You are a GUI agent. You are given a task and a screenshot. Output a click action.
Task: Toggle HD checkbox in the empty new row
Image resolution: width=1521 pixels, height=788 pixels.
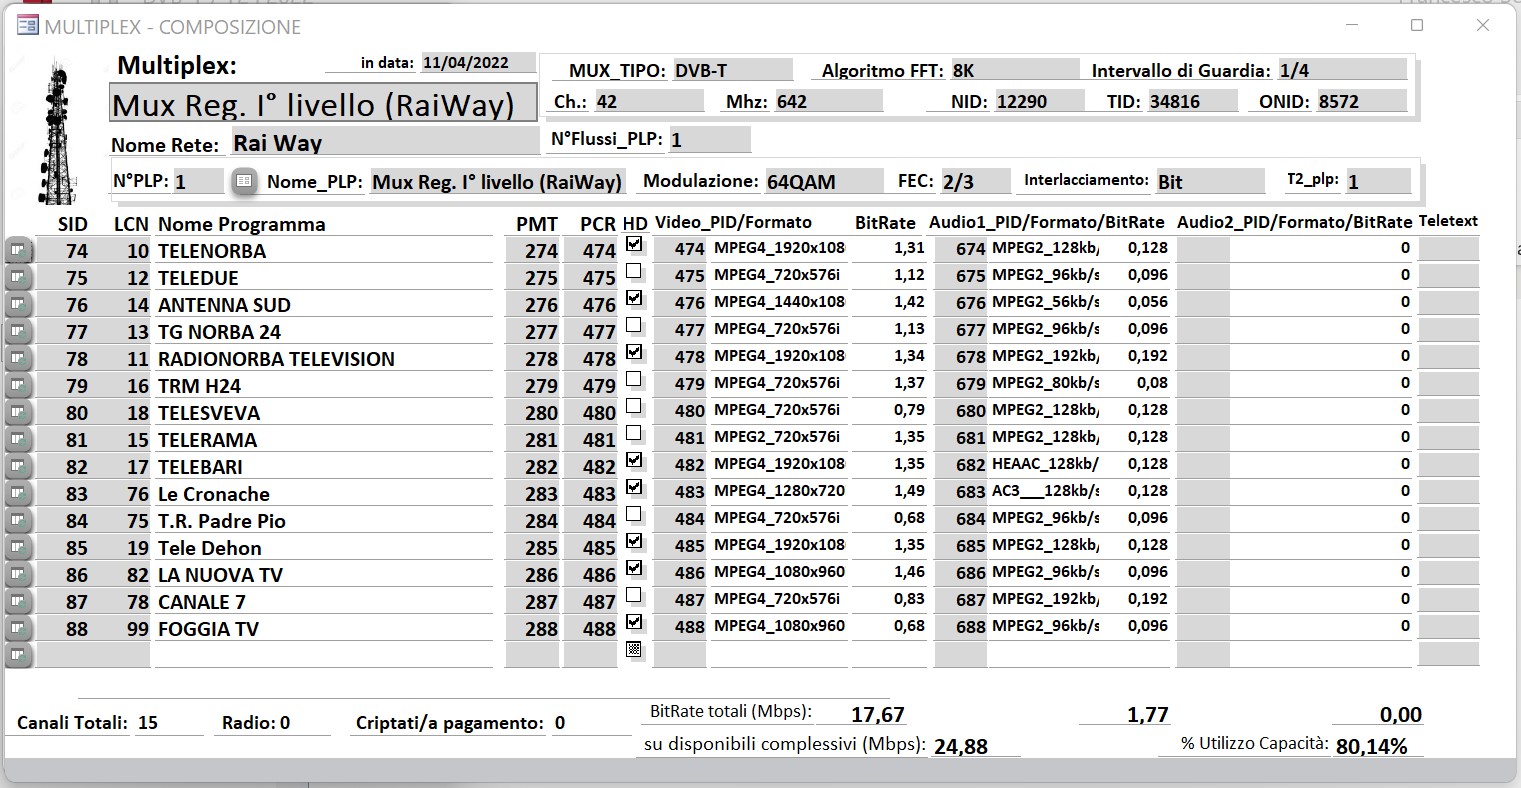click(x=634, y=649)
